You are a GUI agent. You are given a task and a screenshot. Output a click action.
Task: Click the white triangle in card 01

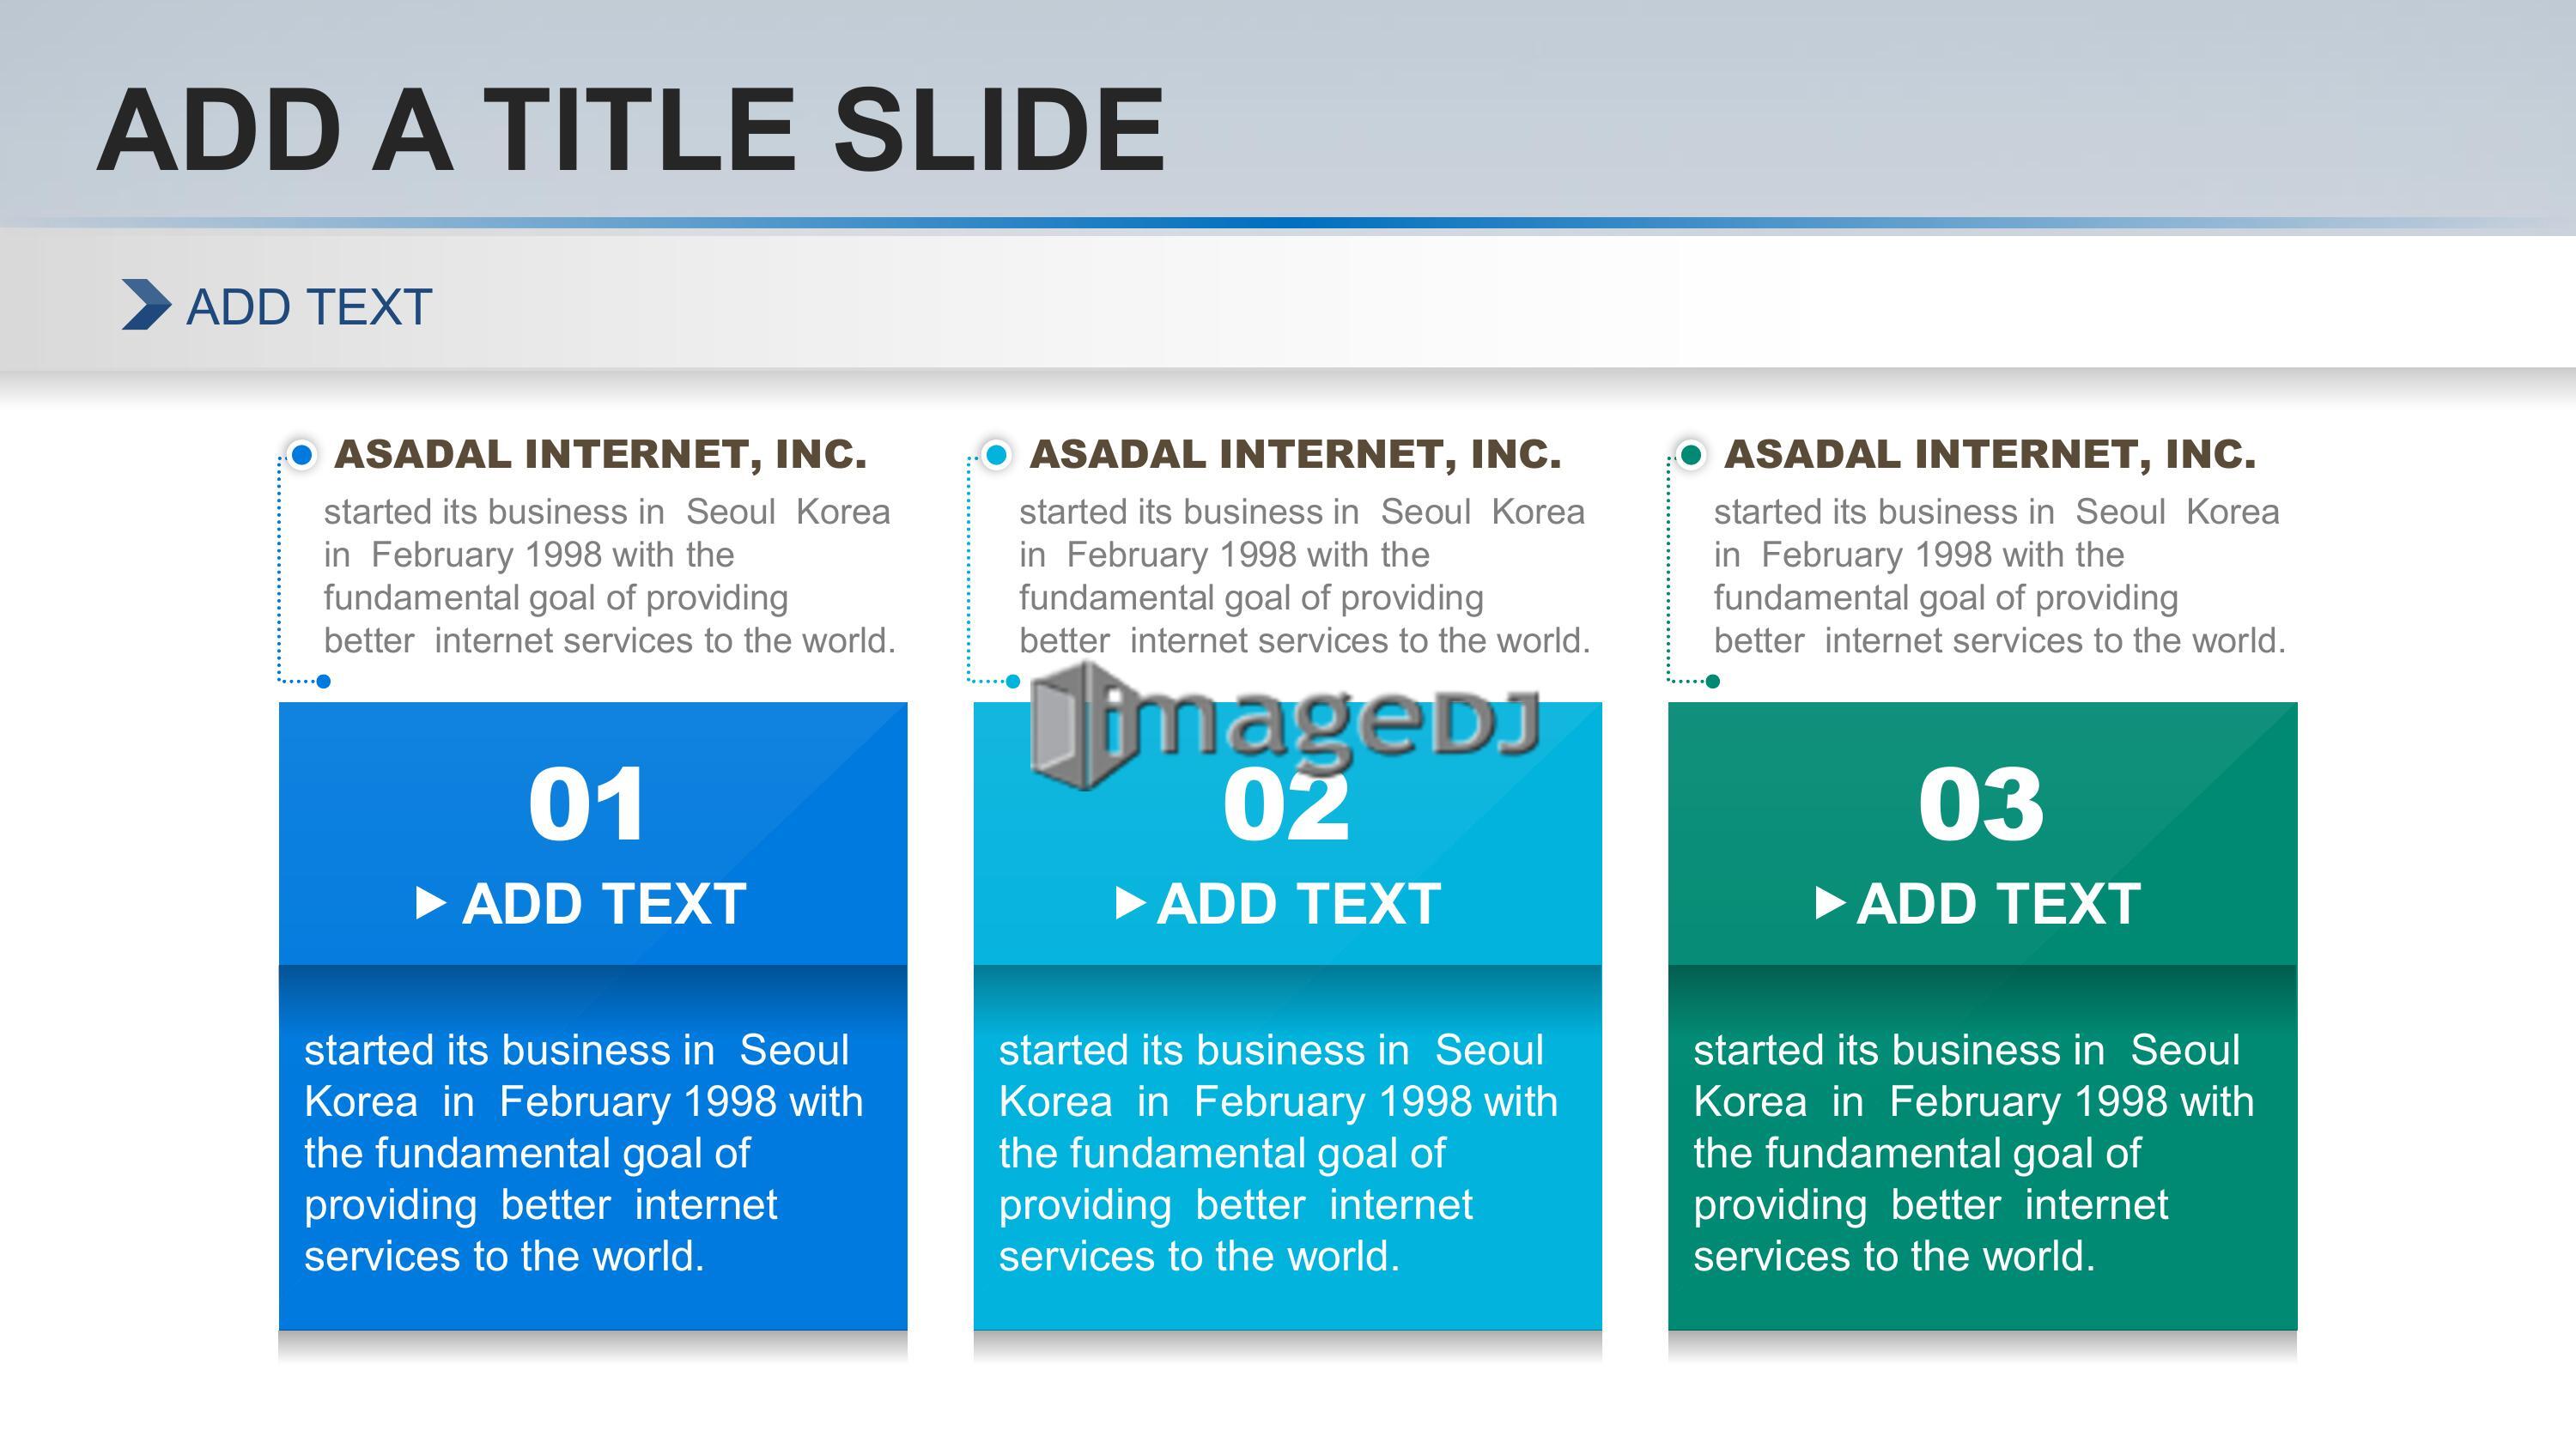click(430, 903)
